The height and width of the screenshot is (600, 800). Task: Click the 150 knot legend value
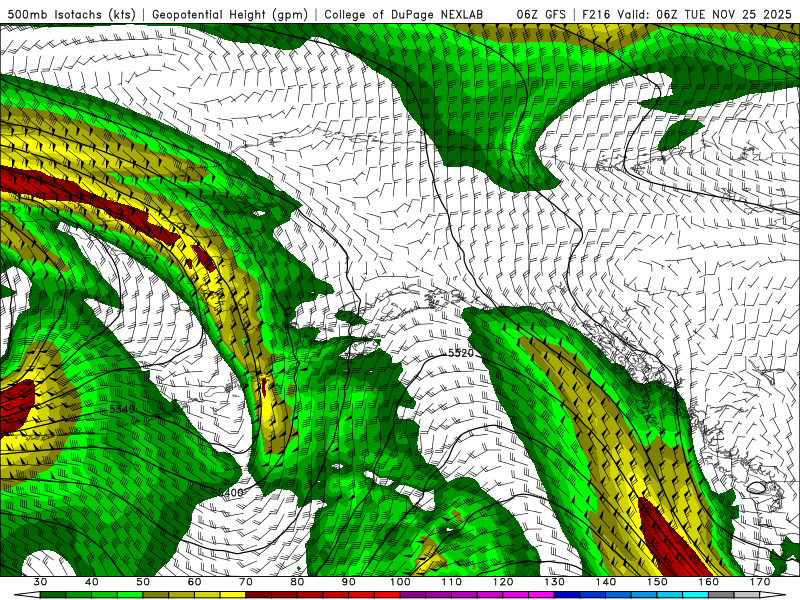point(657,582)
